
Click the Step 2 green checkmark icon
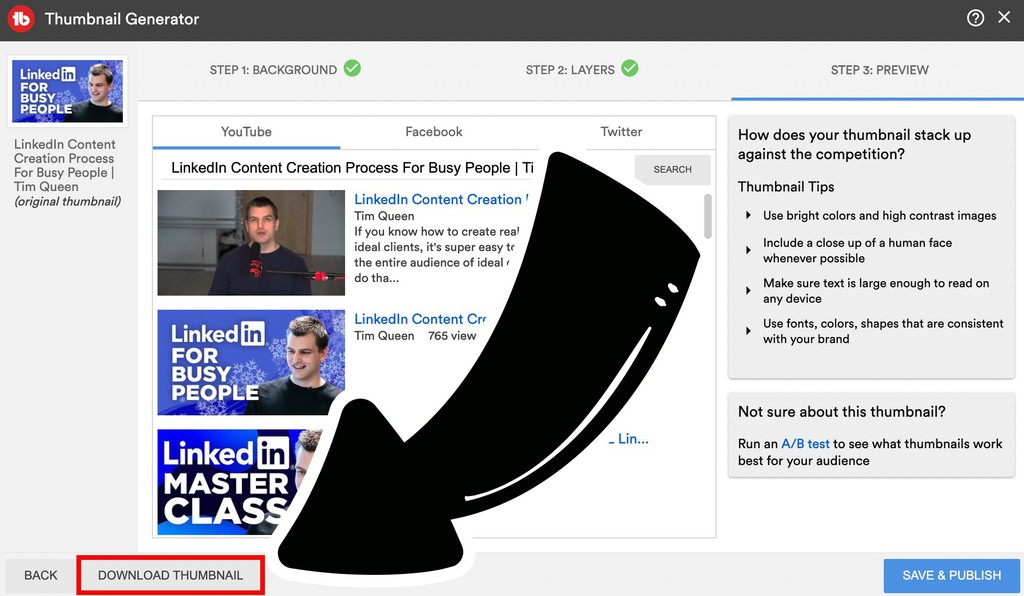[630, 68]
